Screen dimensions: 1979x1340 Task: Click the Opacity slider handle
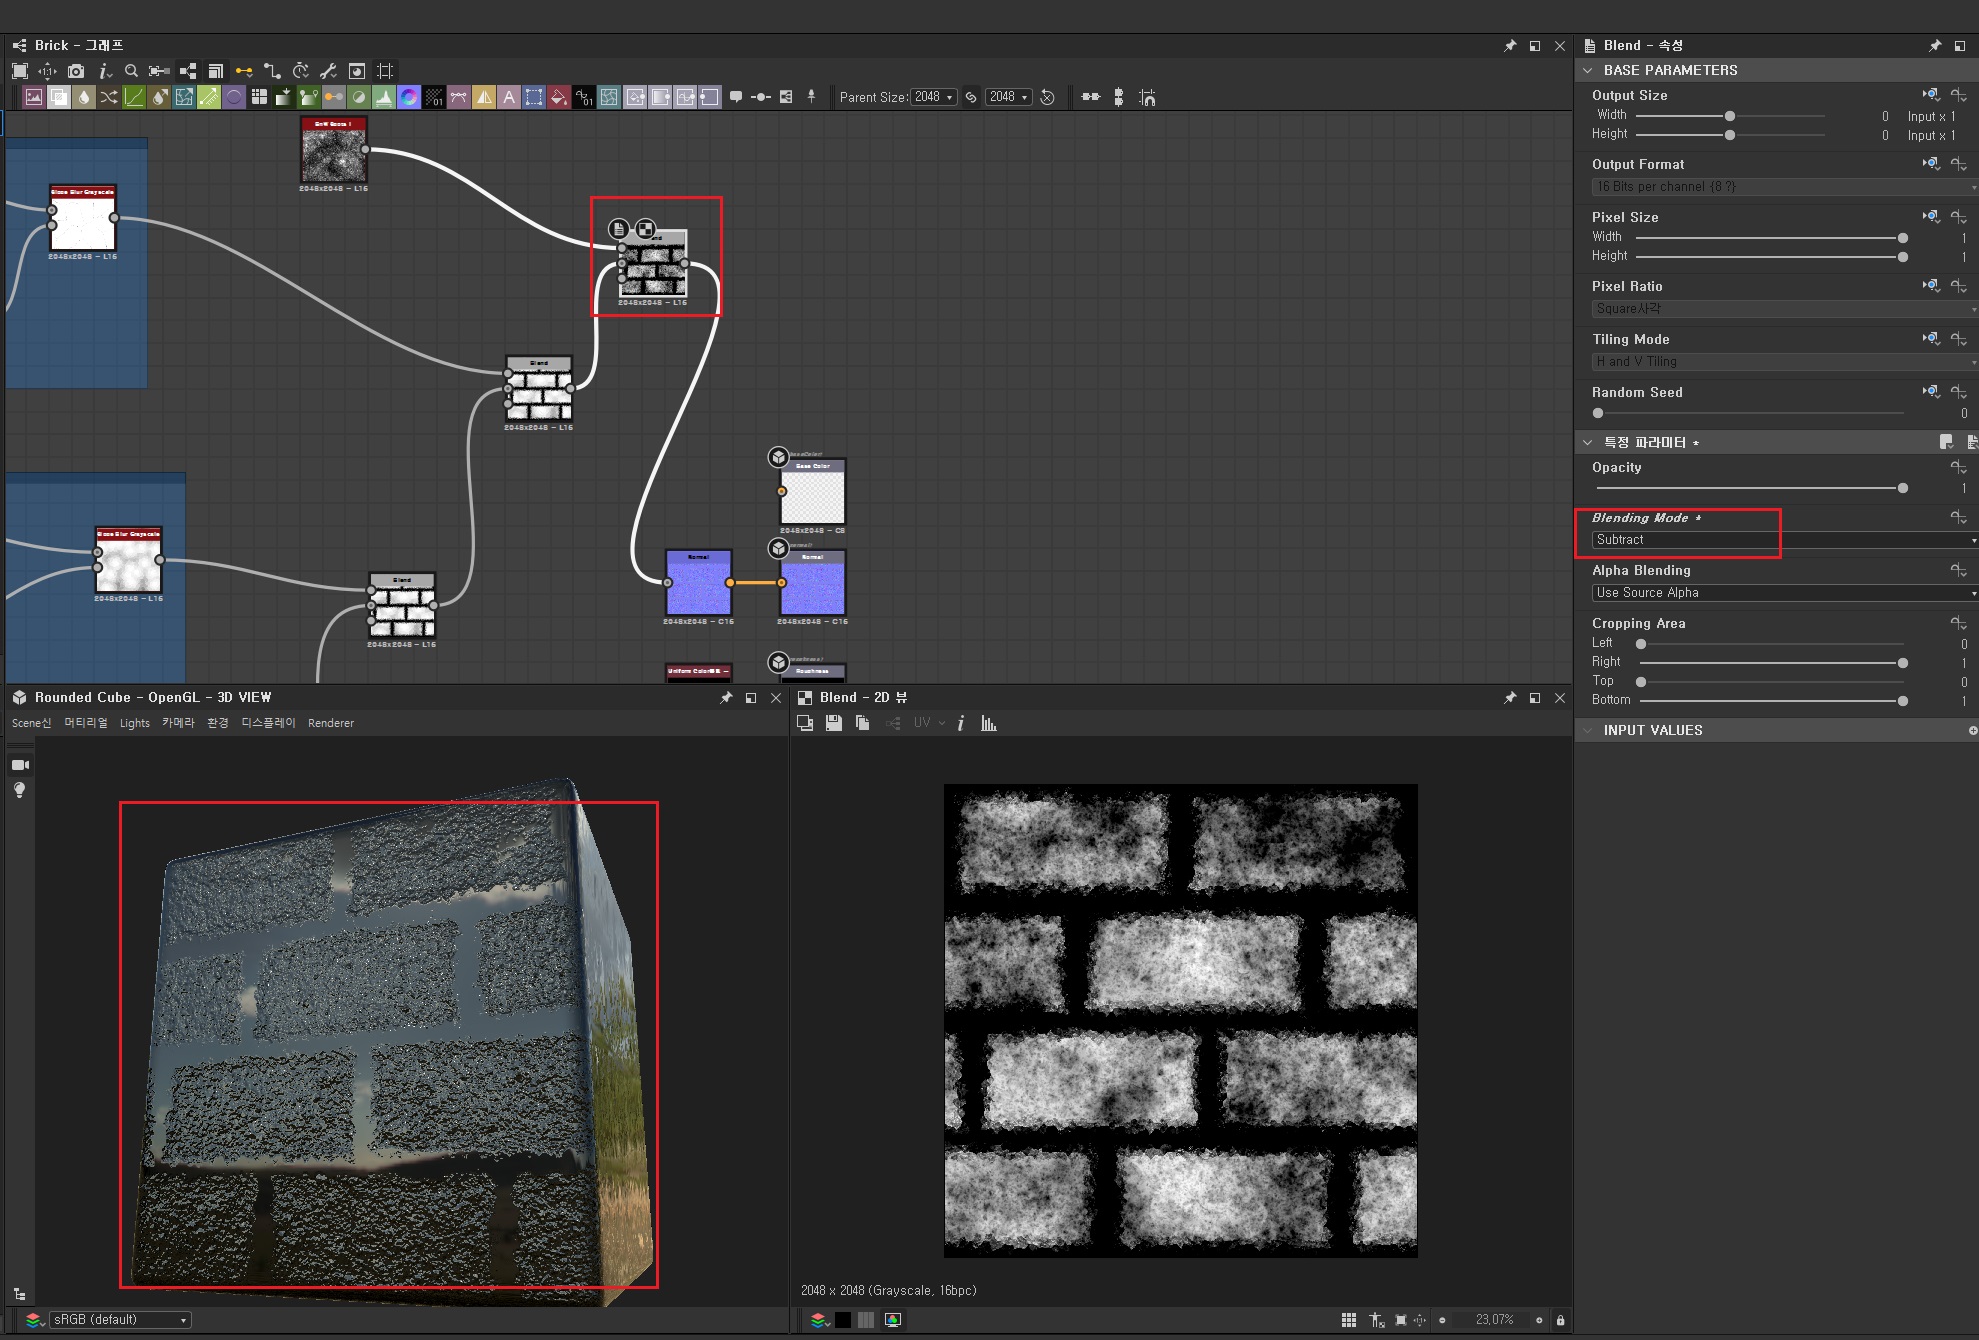pyautogui.click(x=1902, y=488)
